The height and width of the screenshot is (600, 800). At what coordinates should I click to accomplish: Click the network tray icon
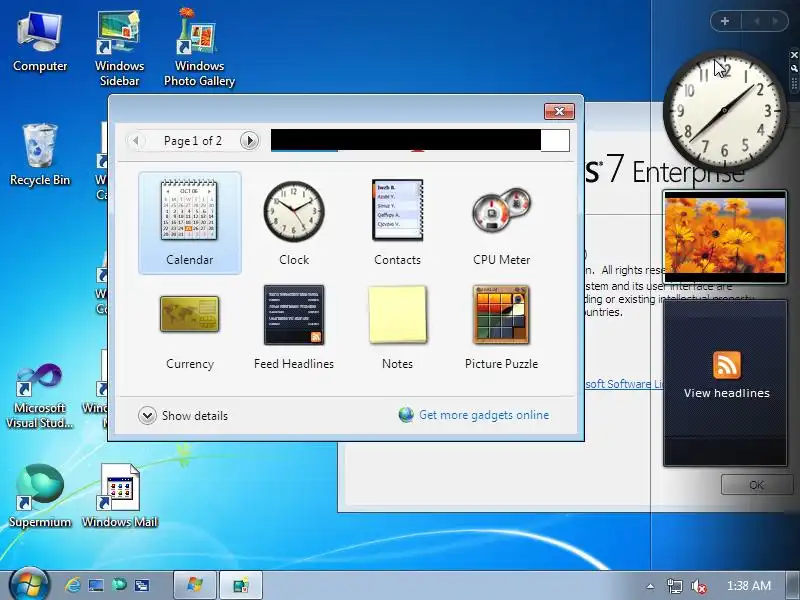pyautogui.click(x=674, y=586)
